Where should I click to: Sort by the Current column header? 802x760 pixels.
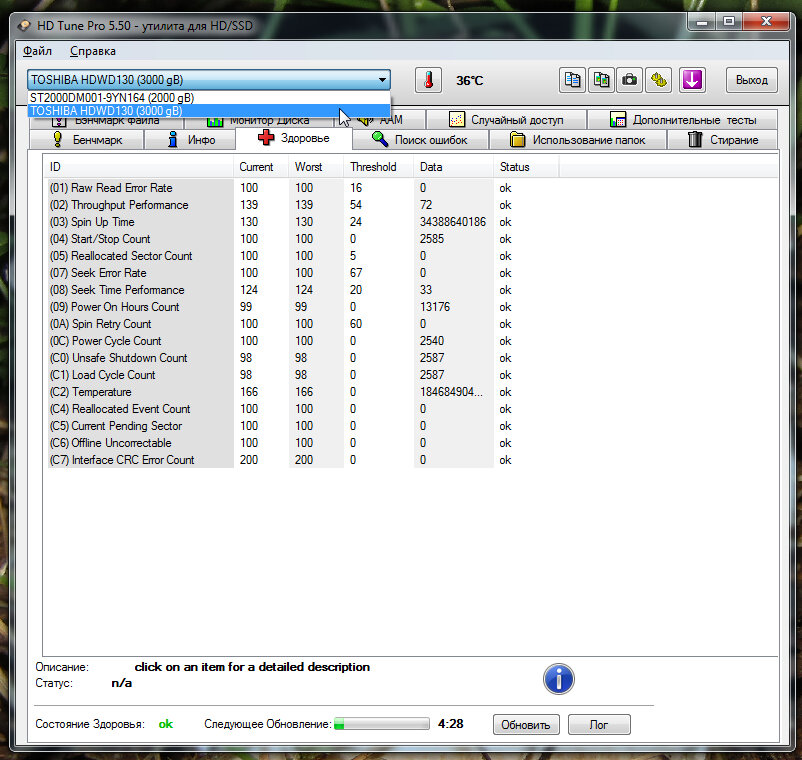[261, 167]
